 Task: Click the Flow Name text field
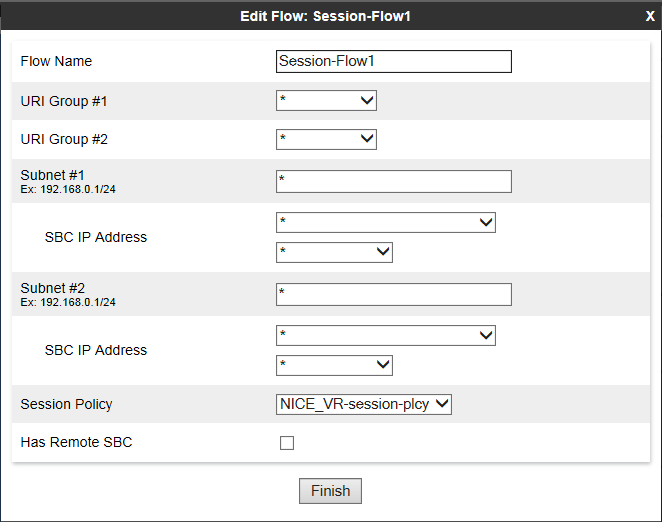[393, 62]
